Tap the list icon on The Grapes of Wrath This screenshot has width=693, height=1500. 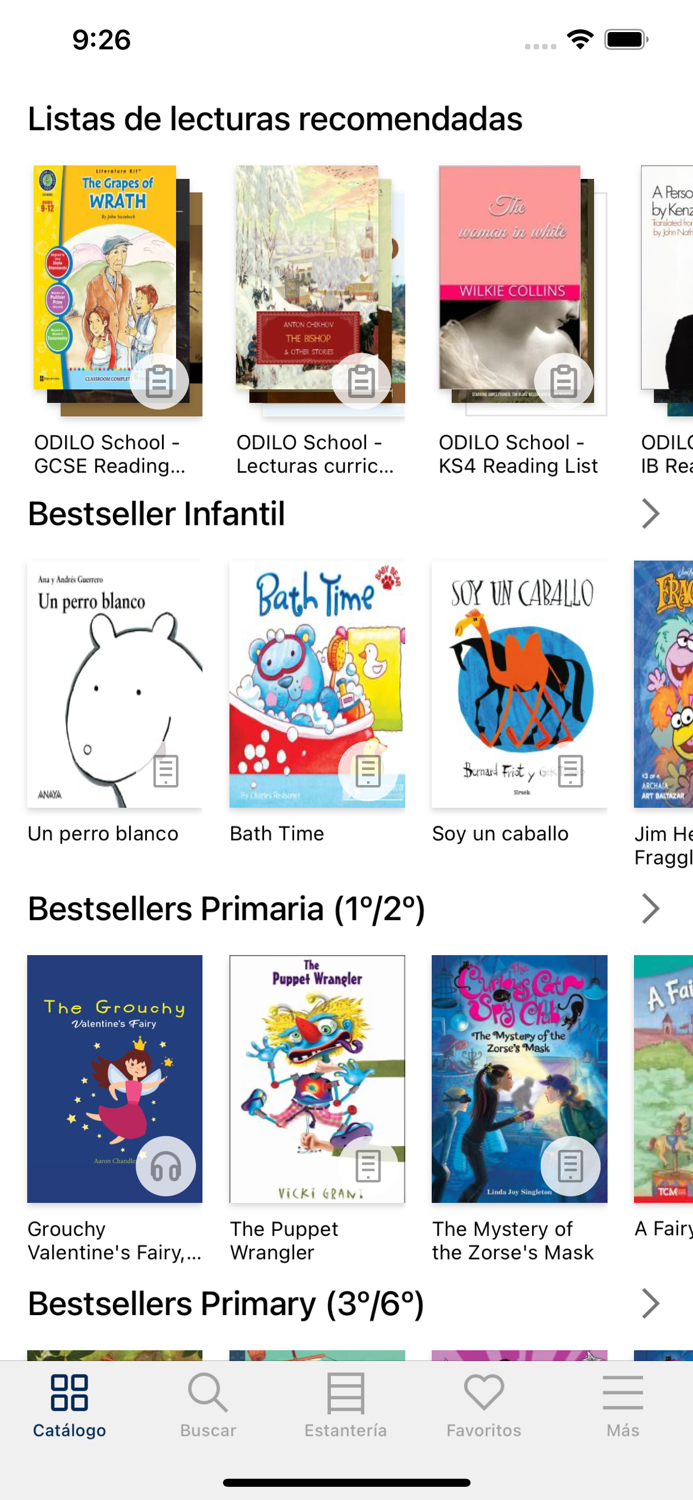click(x=159, y=381)
